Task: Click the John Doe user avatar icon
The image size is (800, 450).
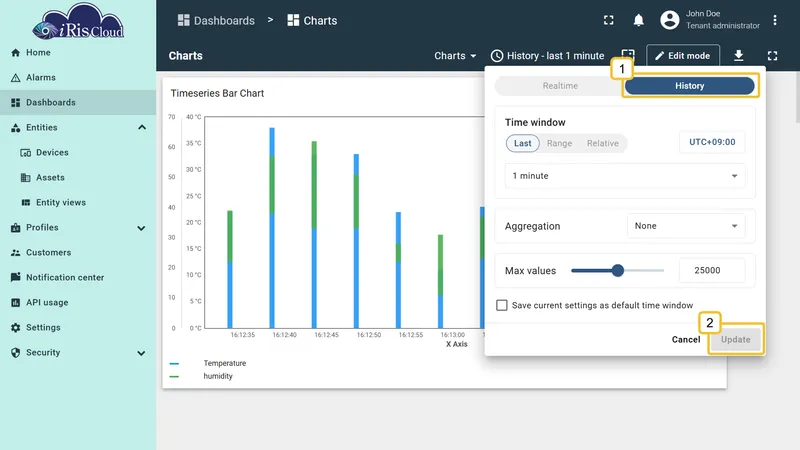Action: [x=669, y=20]
